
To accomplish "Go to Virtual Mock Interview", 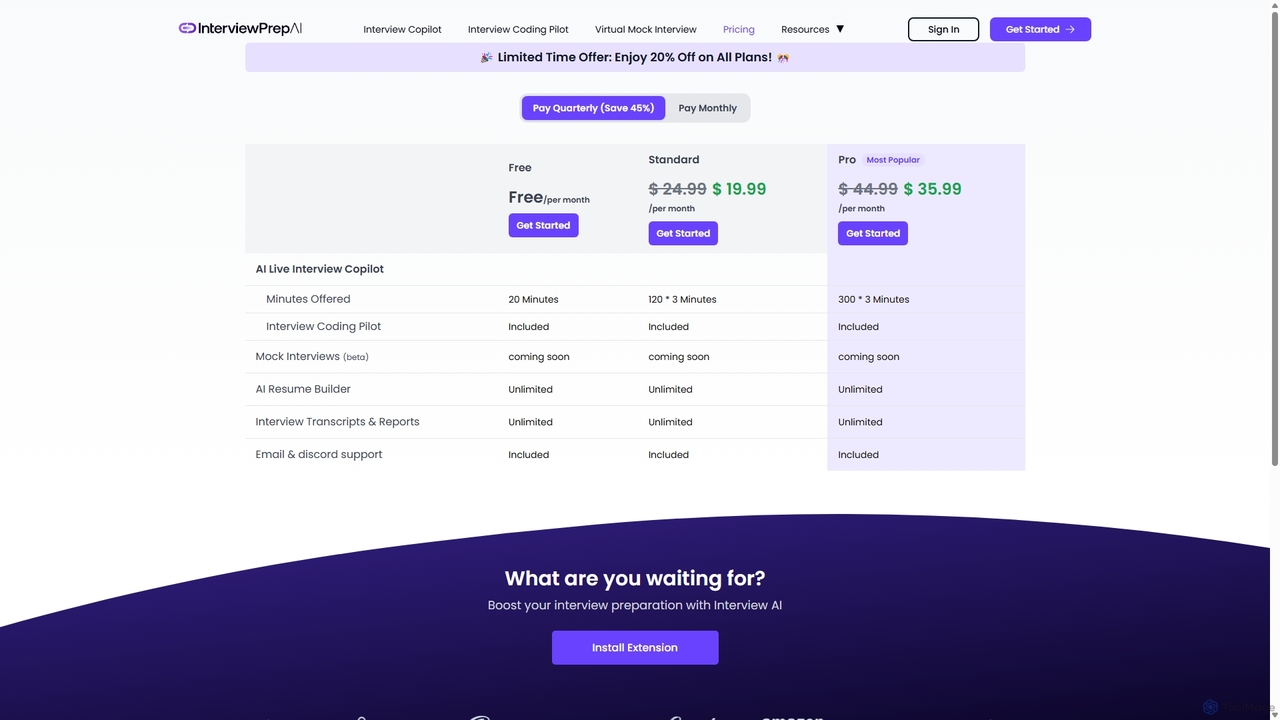I will tap(646, 29).
